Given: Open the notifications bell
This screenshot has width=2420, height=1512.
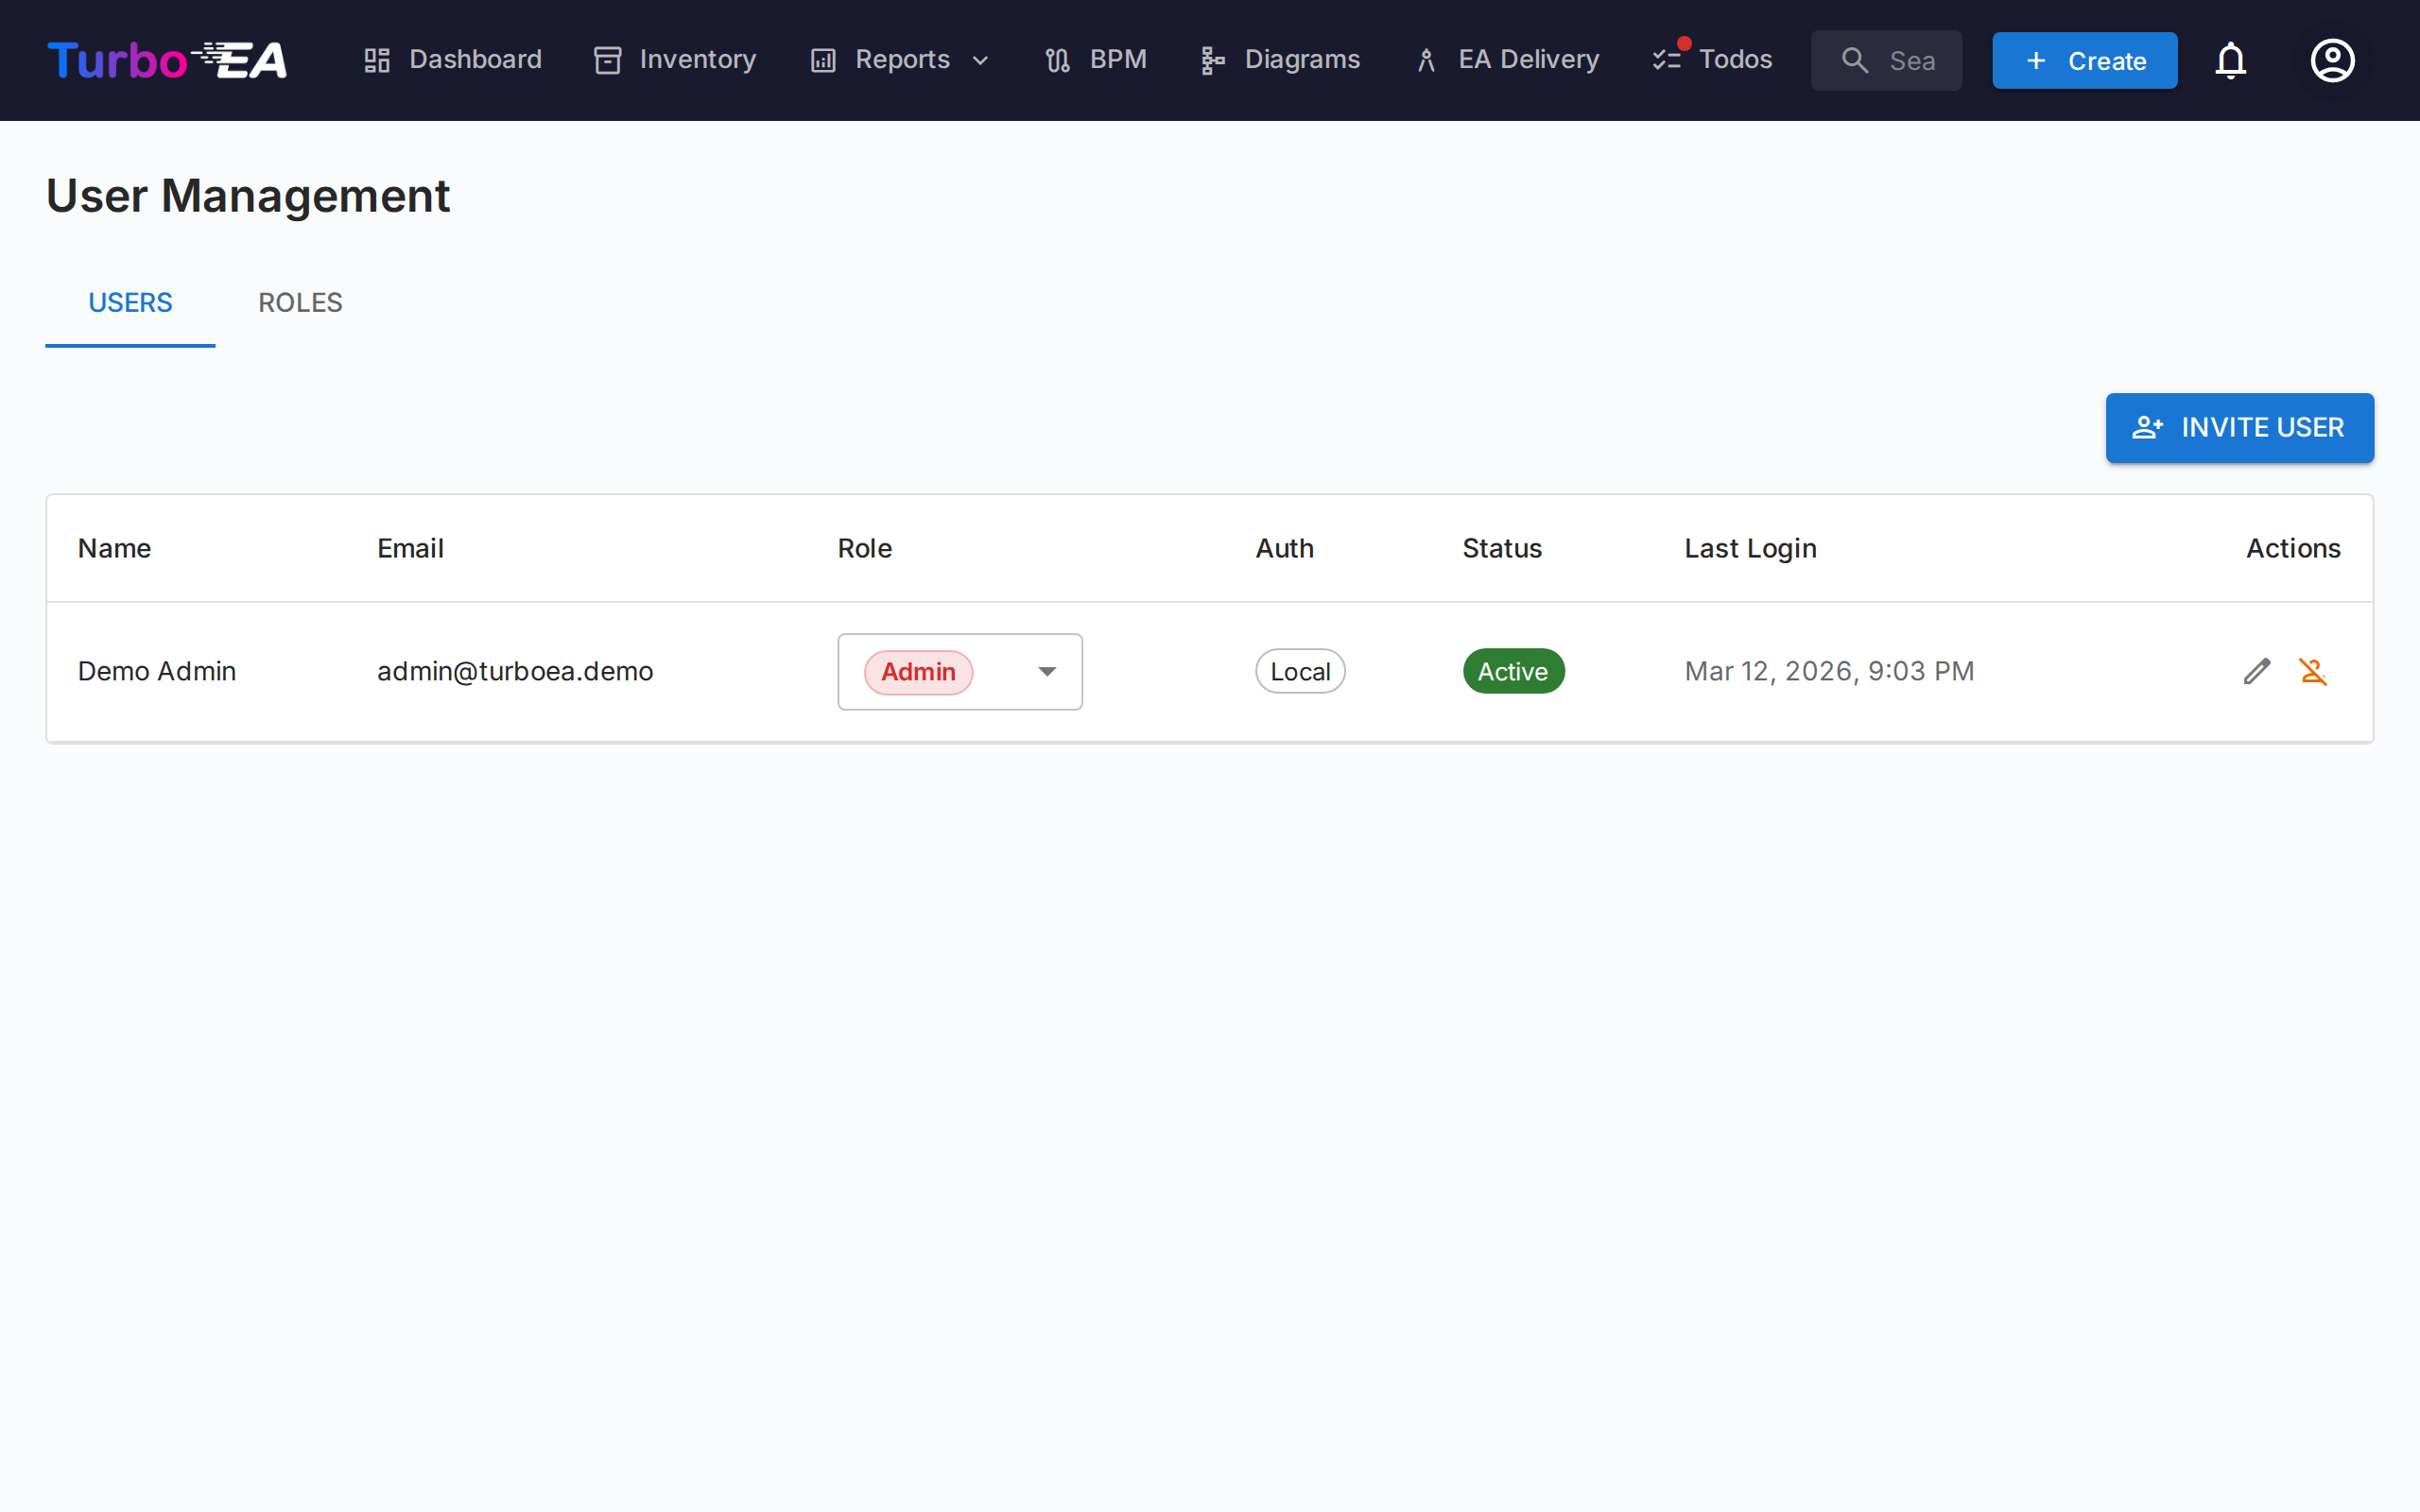Looking at the screenshot, I should point(2231,60).
